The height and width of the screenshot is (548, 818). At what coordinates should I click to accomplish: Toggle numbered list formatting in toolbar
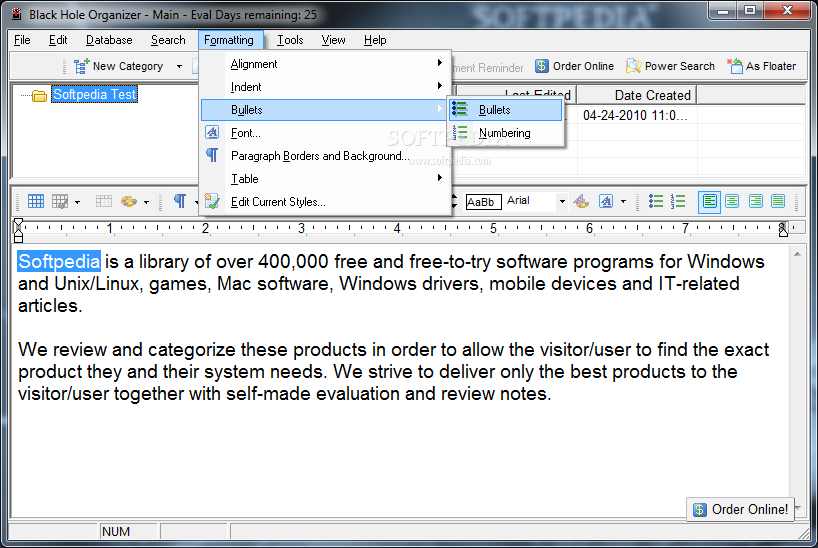point(678,201)
